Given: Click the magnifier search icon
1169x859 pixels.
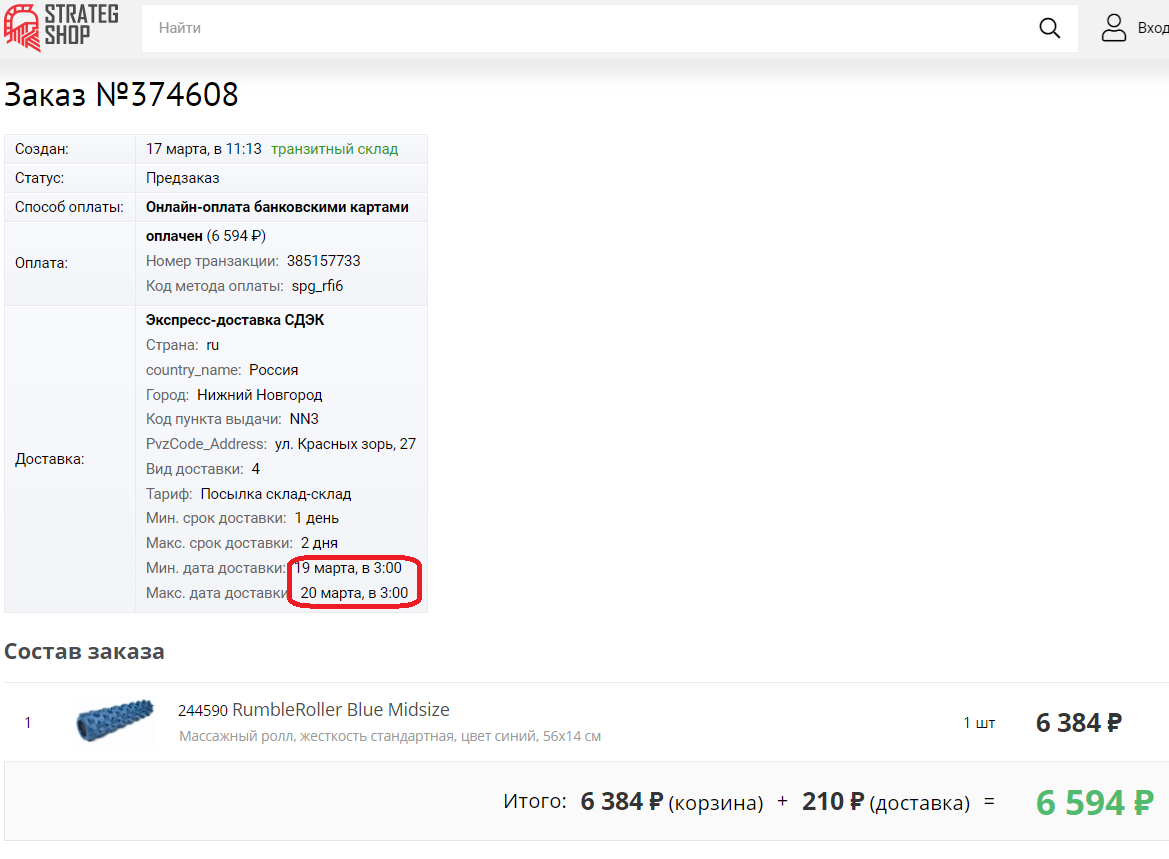Looking at the screenshot, I should (1049, 28).
